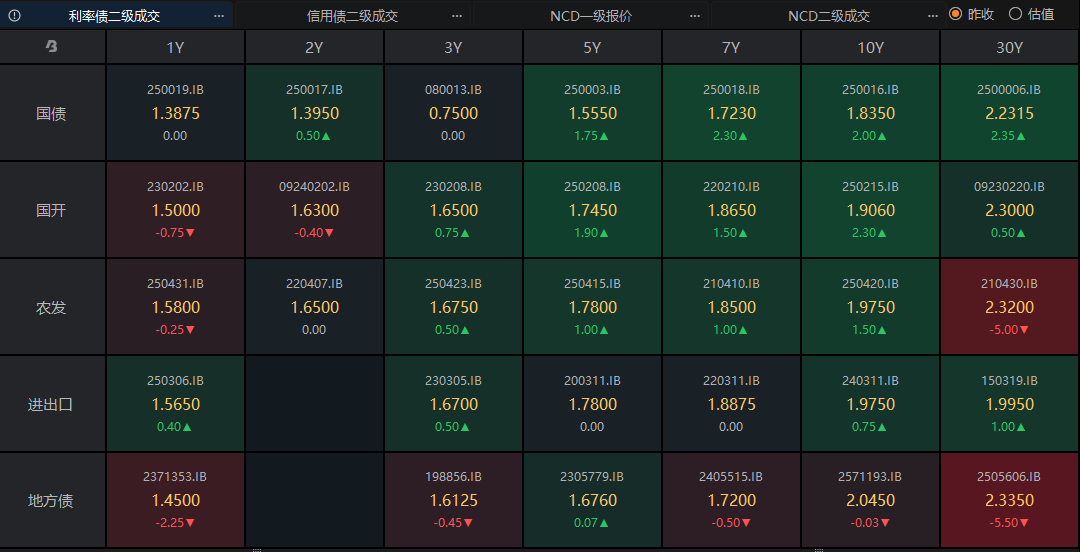
Task: Select the 30Y column header
Action: click(1009, 47)
